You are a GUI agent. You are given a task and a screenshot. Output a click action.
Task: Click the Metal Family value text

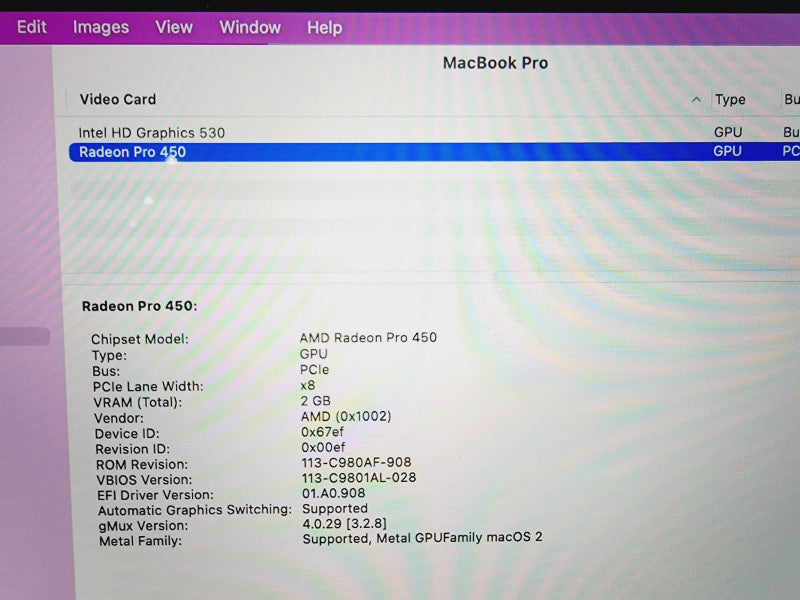point(422,538)
